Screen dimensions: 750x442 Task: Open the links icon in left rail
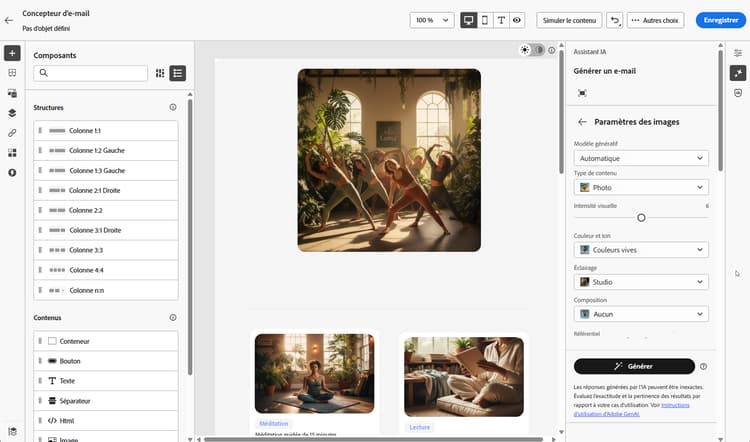click(x=12, y=133)
